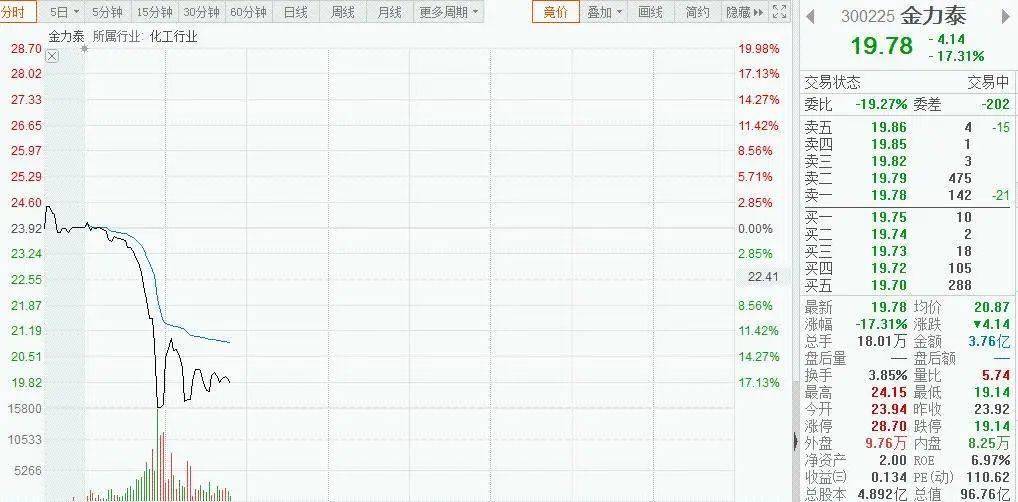
Task: Toggle 画线 drawing mode
Action: [x=651, y=12]
